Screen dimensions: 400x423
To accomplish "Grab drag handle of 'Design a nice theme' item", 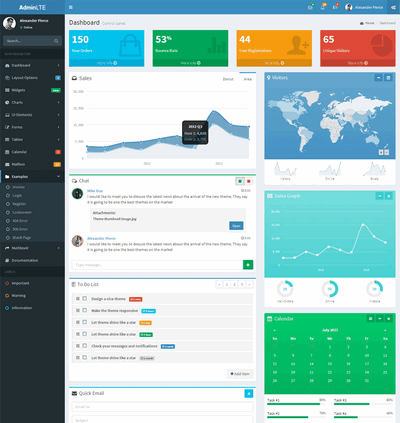I will click(77, 299).
